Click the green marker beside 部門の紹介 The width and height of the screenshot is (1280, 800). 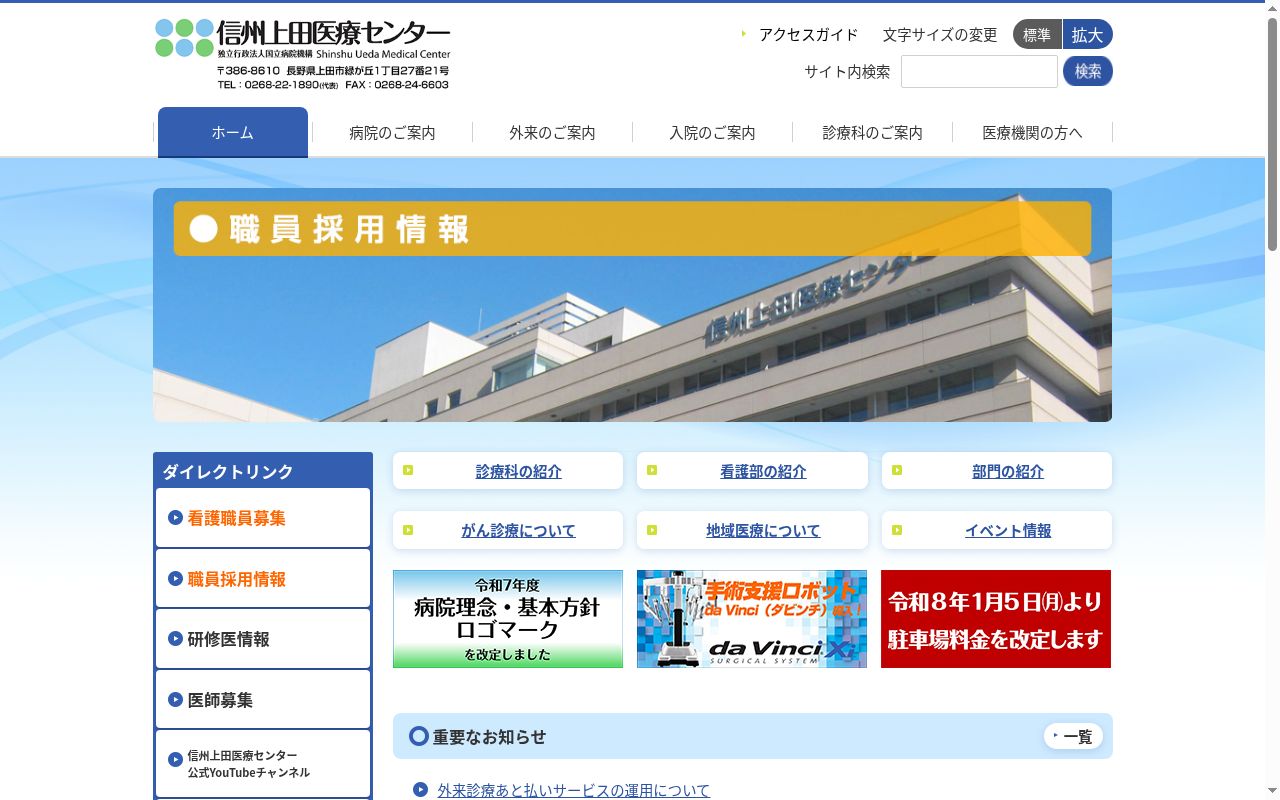(x=897, y=470)
